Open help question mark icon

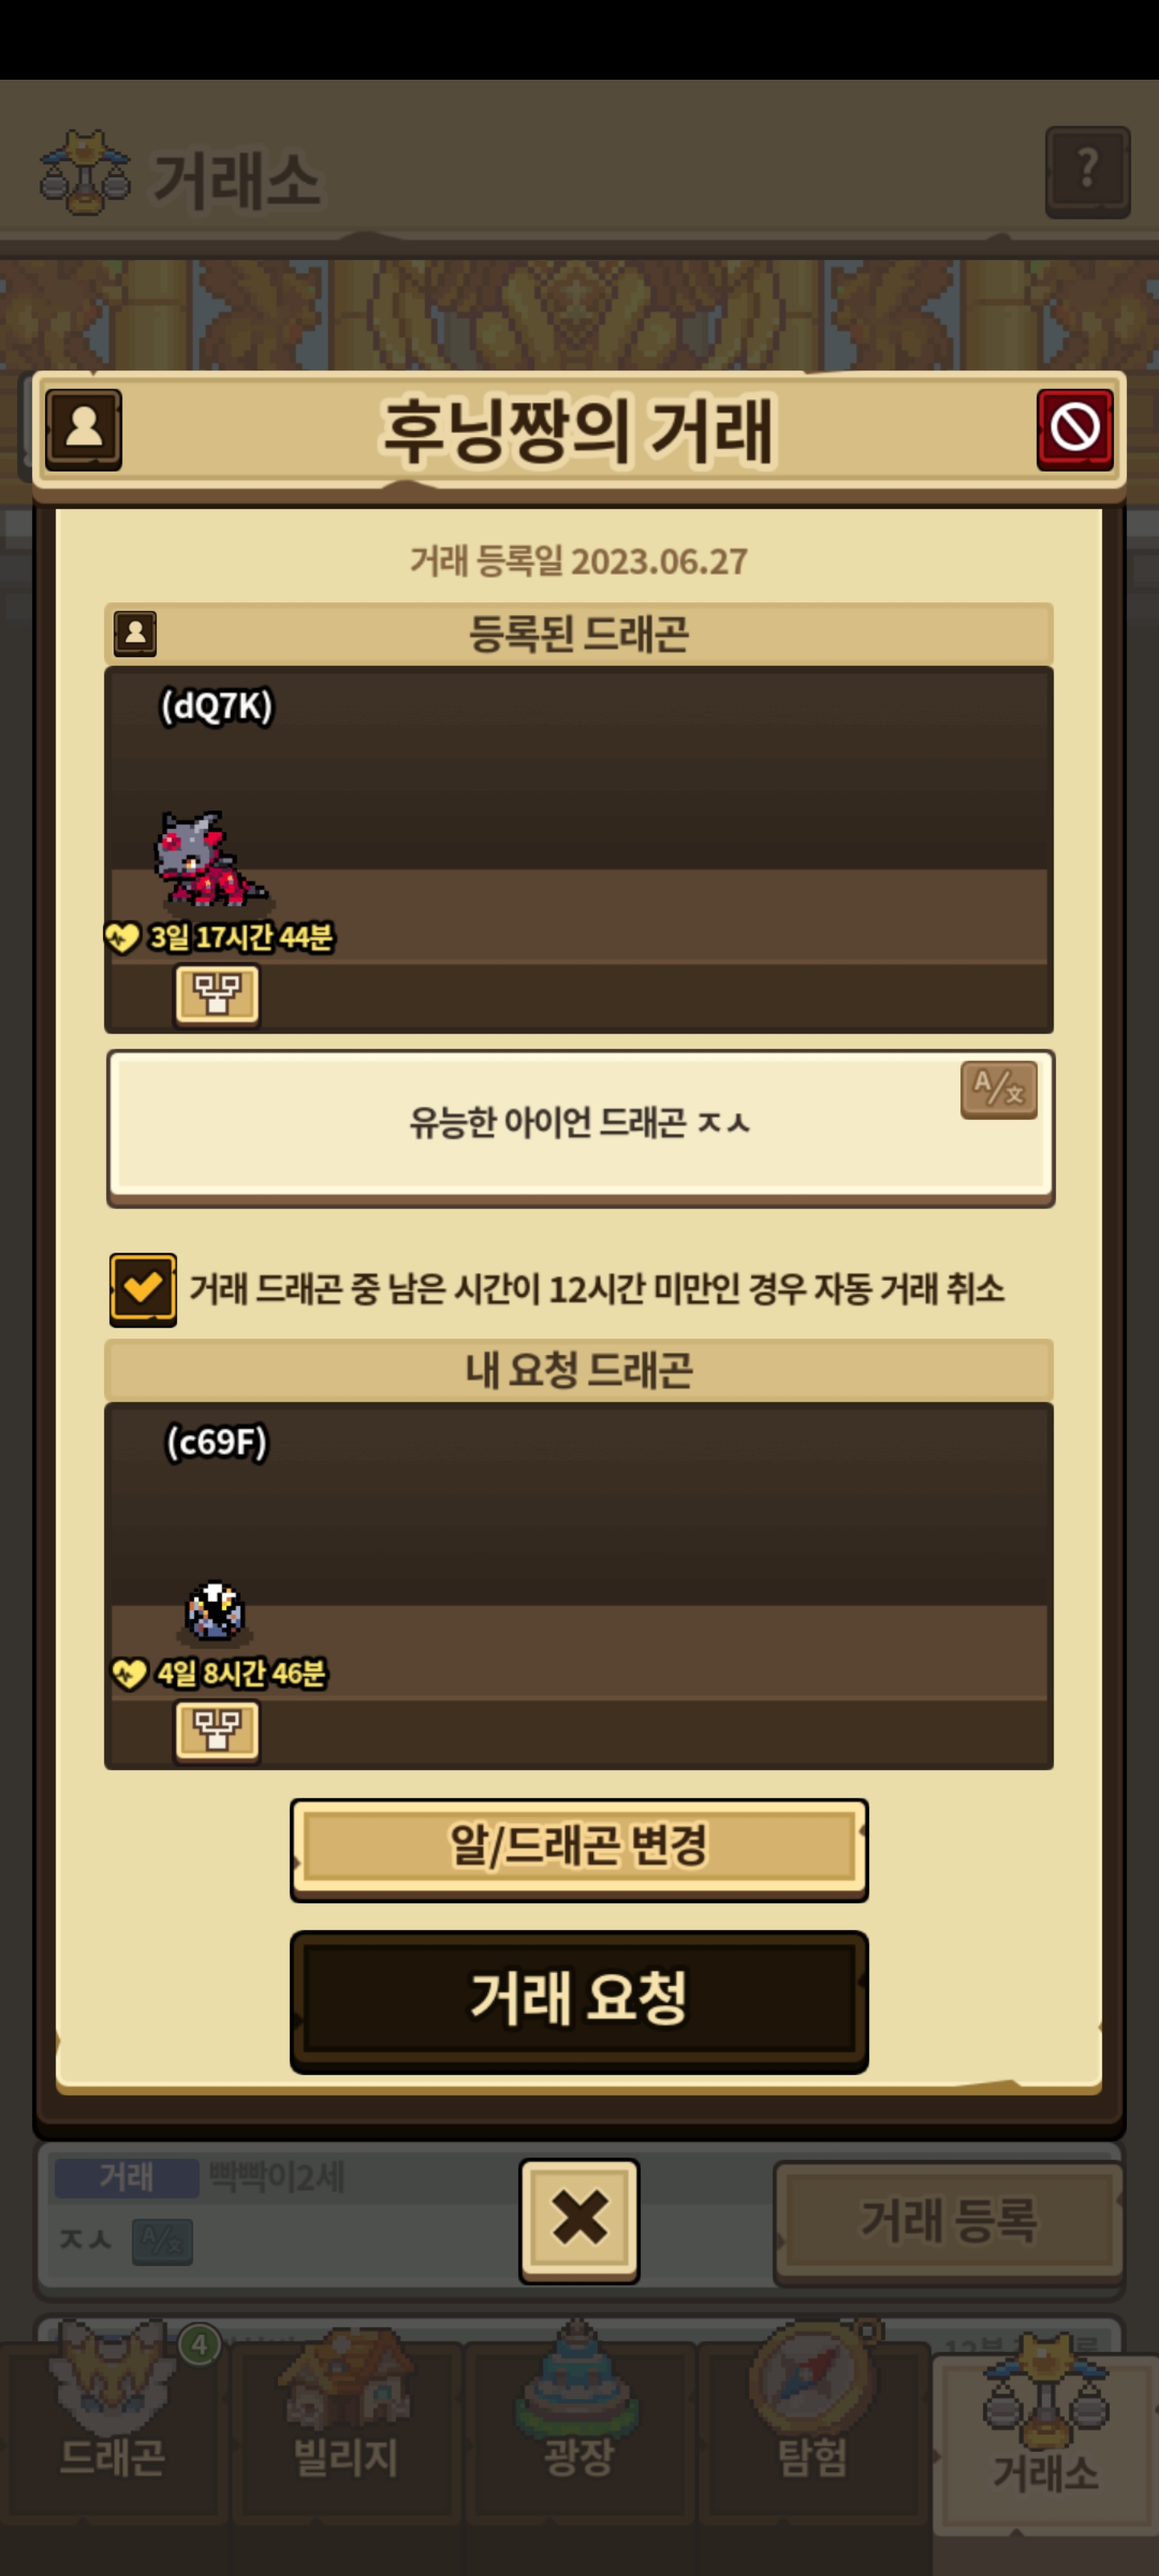[1088, 172]
